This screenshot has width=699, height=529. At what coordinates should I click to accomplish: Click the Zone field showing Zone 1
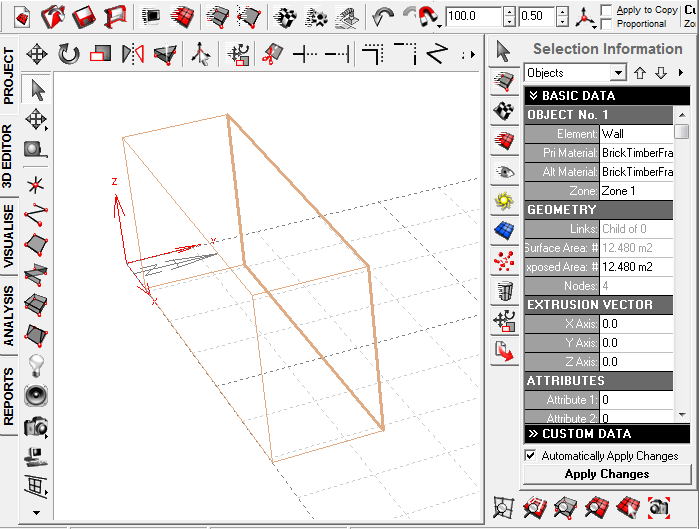(x=636, y=190)
